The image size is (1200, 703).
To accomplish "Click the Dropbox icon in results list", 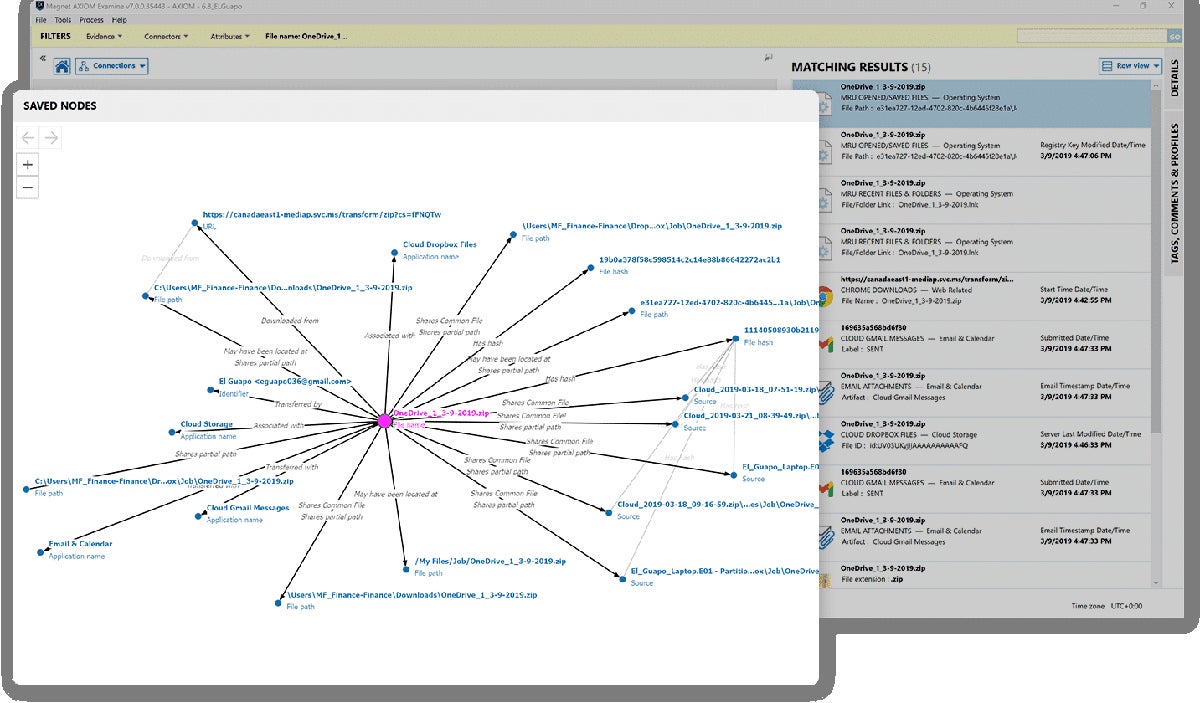I will pyautogui.click(x=825, y=440).
